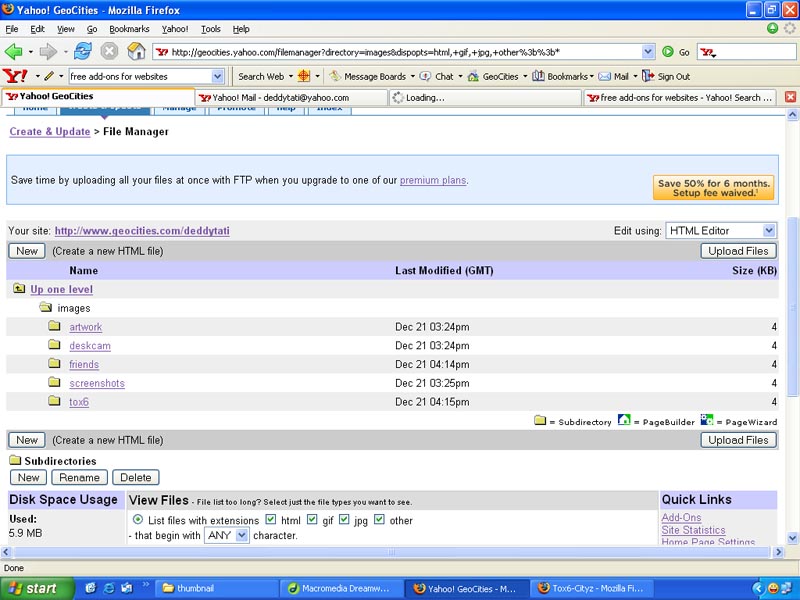This screenshot has width=800, height=600.
Task: Open the Tools menu
Action: tap(210, 29)
